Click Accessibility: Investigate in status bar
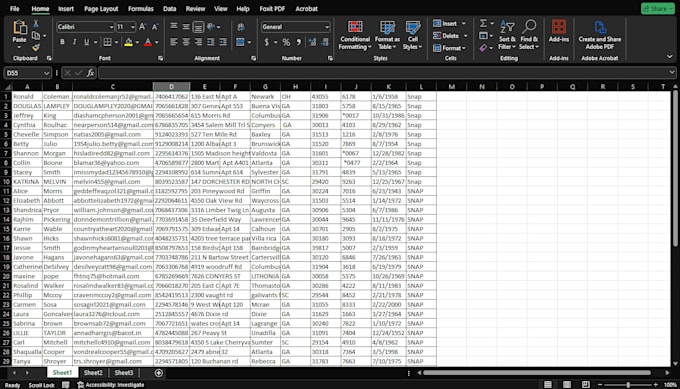The width and height of the screenshot is (680, 389). coord(111,385)
